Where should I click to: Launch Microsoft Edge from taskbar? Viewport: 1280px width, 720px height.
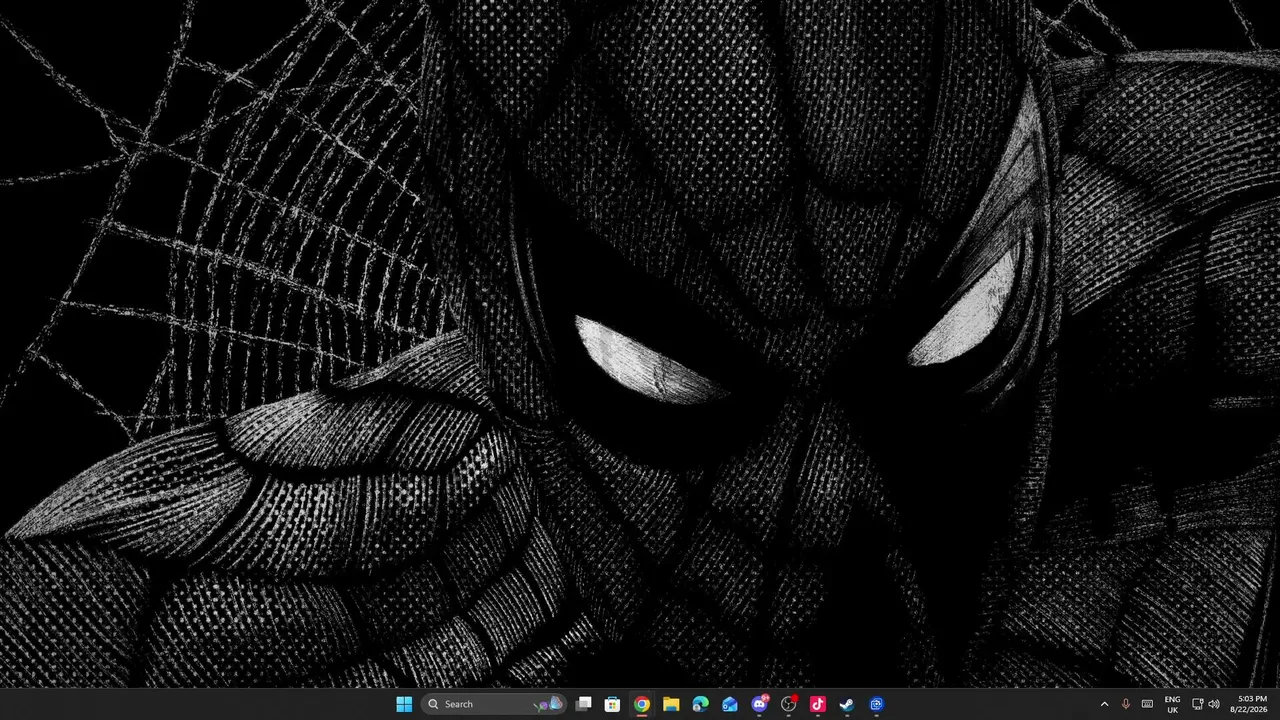700,704
